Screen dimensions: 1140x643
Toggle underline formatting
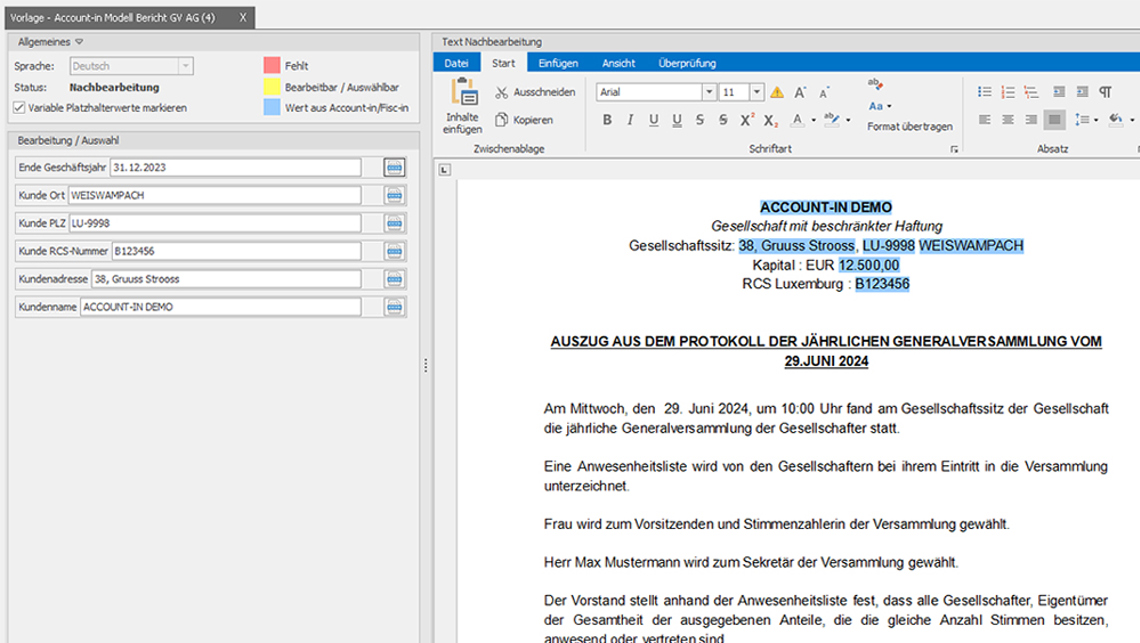point(653,120)
